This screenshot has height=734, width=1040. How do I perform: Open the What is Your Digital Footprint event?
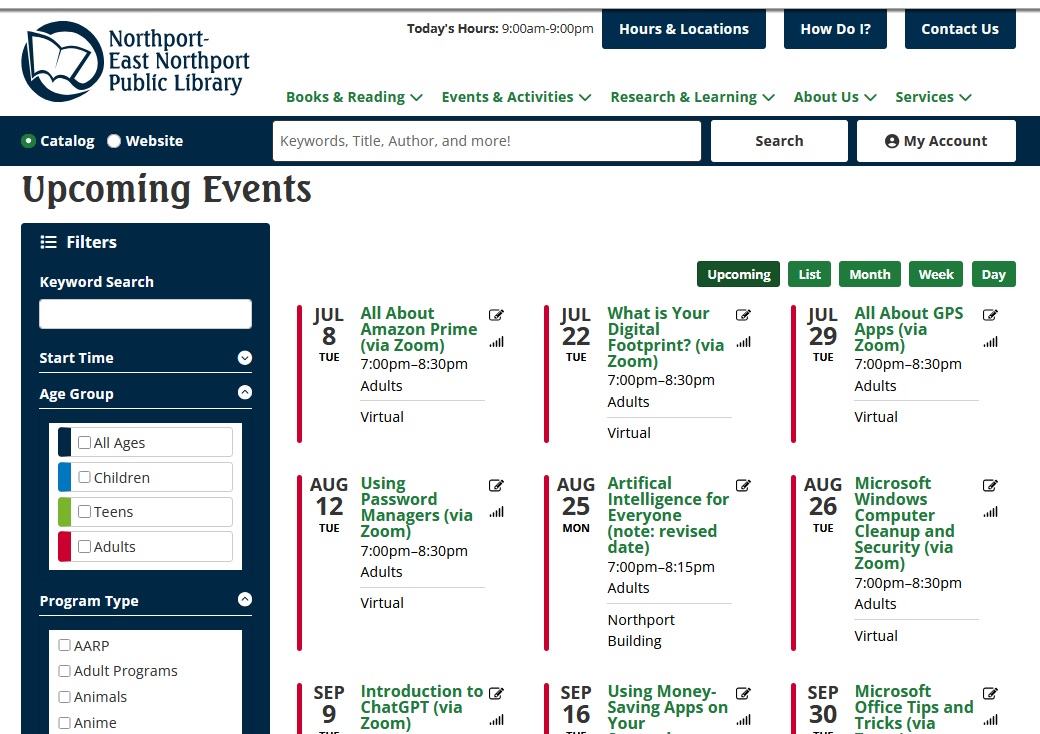pyautogui.click(x=665, y=337)
